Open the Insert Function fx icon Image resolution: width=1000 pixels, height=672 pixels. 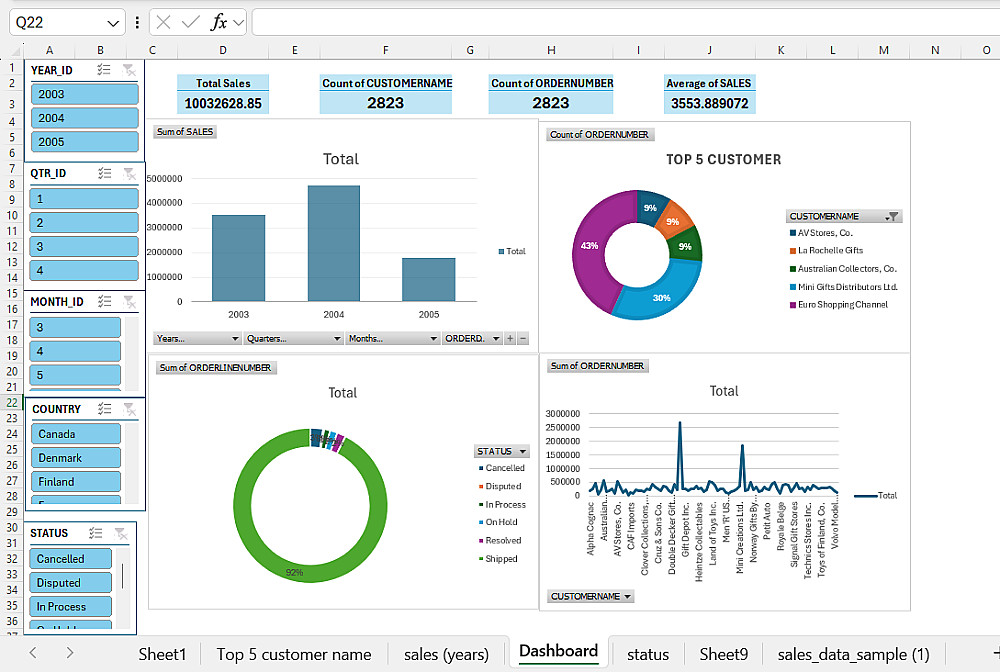(x=219, y=23)
